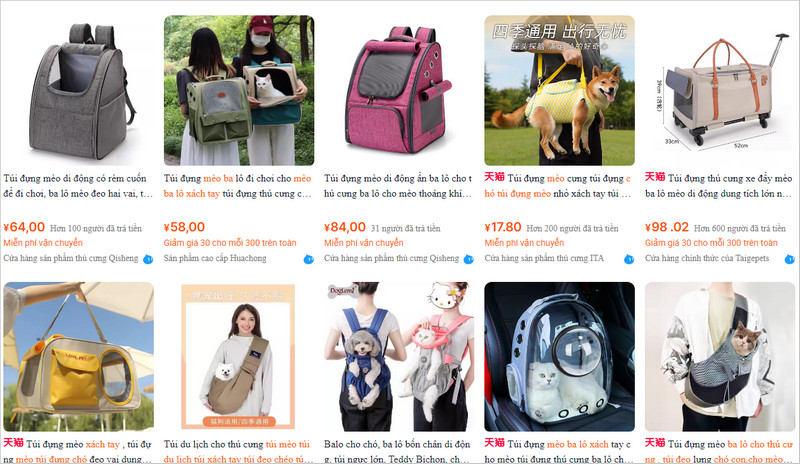Click the blue chat icon beside Taigepets store
Screen dimensions: 800x464
pyautogui.click(x=789, y=259)
